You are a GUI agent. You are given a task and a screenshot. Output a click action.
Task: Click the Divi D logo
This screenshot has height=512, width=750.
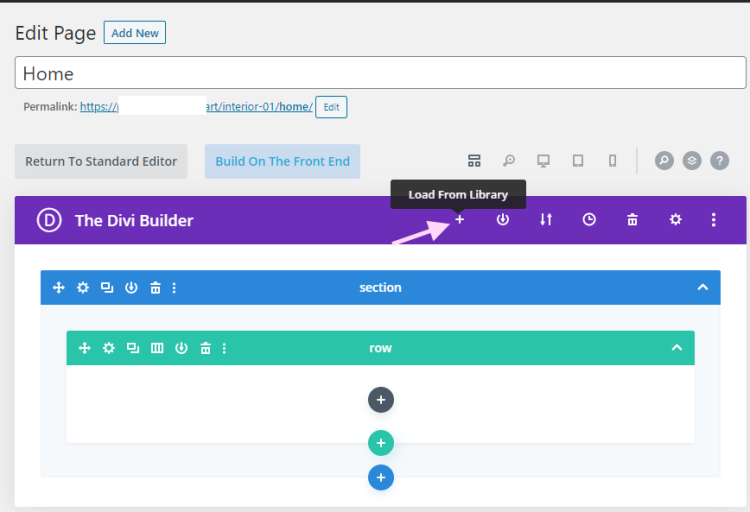pyautogui.click(x=49, y=220)
